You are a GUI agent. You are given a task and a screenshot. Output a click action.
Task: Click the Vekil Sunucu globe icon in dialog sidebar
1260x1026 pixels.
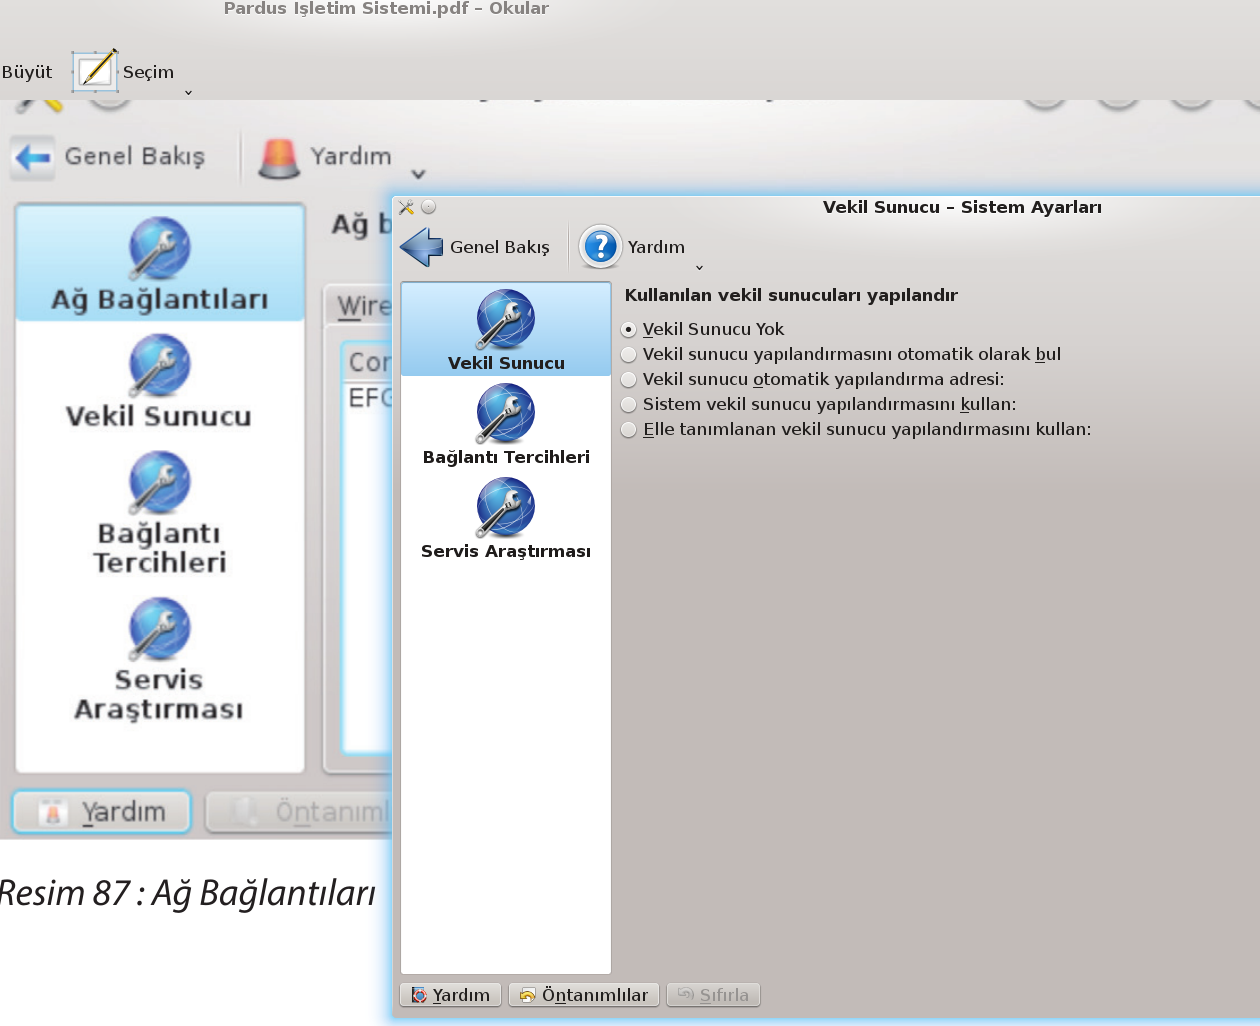coord(505,320)
